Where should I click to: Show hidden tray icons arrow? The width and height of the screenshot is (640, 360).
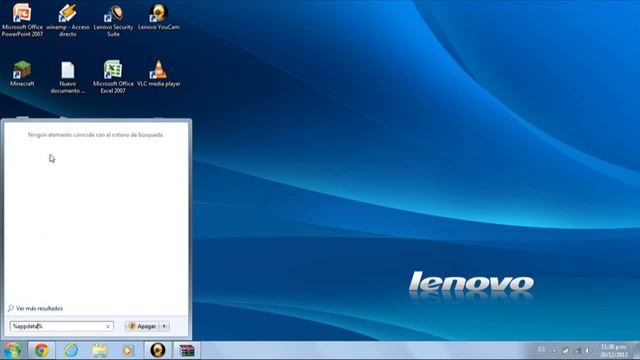tap(554, 350)
